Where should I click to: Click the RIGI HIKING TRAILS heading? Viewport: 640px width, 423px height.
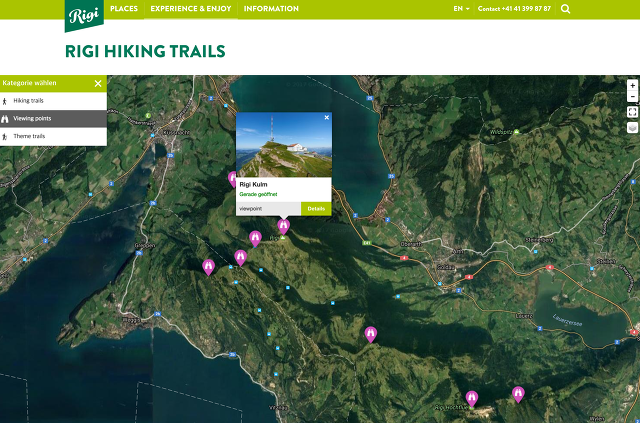[145, 51]
